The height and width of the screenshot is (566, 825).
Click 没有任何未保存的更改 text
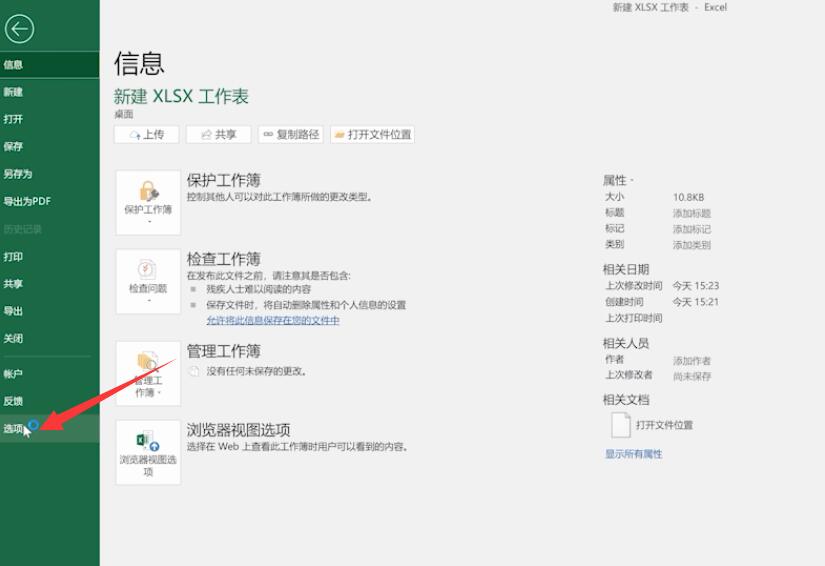[256, 371]
